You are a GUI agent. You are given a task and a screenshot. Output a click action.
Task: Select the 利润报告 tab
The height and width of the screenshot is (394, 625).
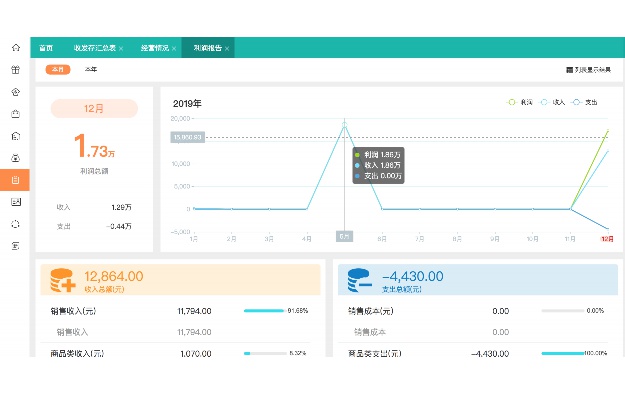point(208,48)
